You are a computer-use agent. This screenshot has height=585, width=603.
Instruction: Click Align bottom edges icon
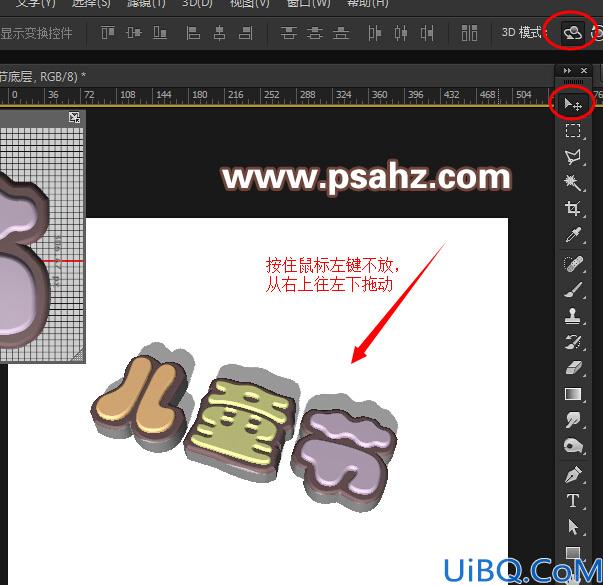coord(160,33)
